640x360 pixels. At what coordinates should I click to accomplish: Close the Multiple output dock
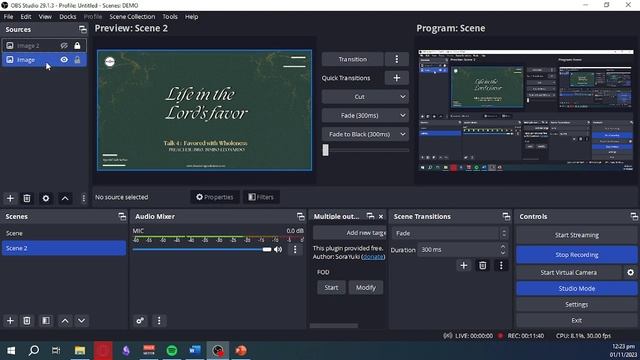click(x=381, y=216)
